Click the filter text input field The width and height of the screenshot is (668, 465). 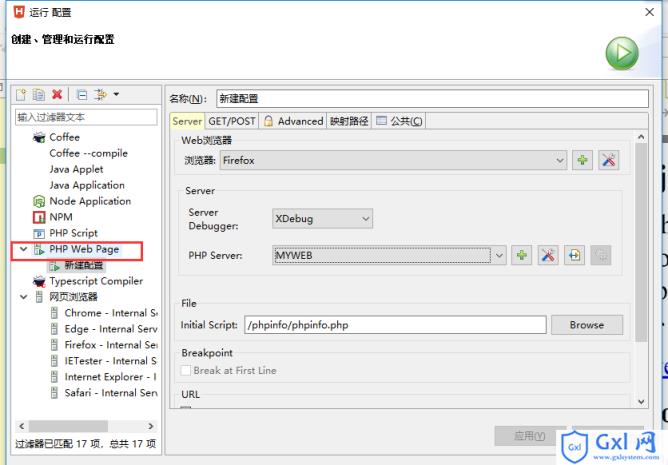click(86, 117)
